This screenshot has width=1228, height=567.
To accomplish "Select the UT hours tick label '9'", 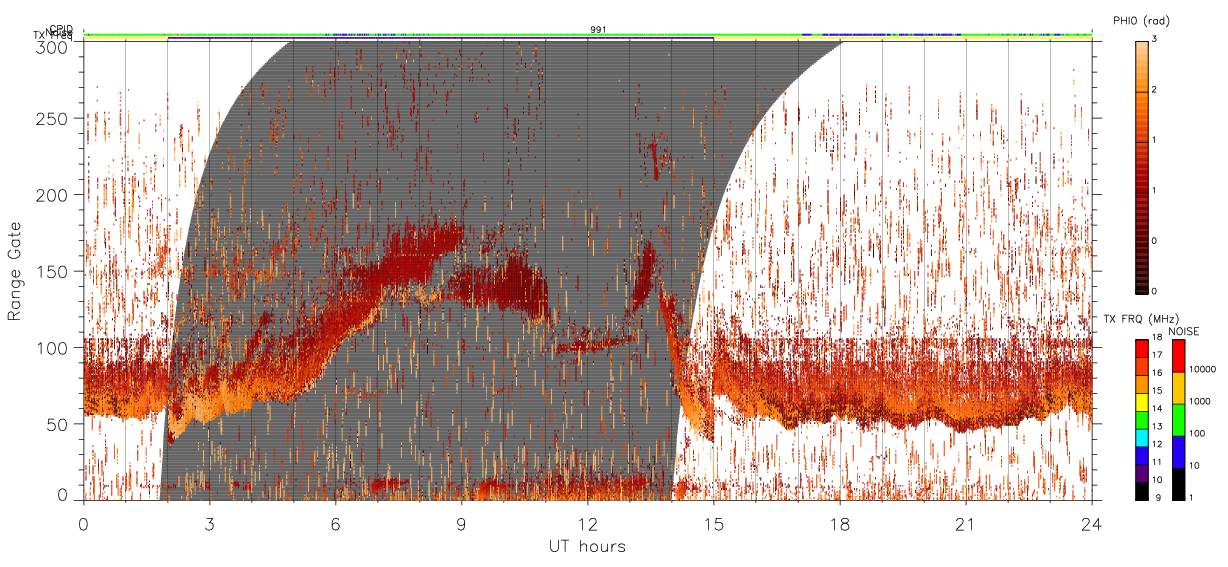I will coord(462,523).
